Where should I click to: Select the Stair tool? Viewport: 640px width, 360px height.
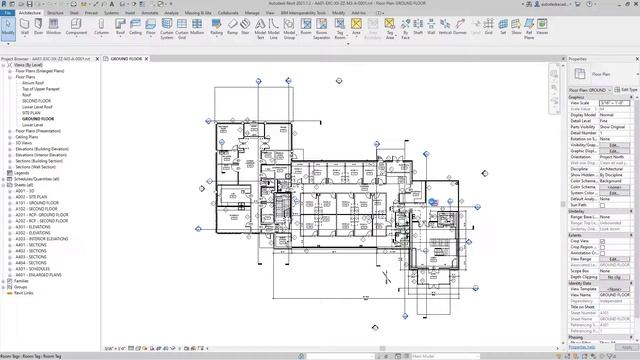coord(245,27)
